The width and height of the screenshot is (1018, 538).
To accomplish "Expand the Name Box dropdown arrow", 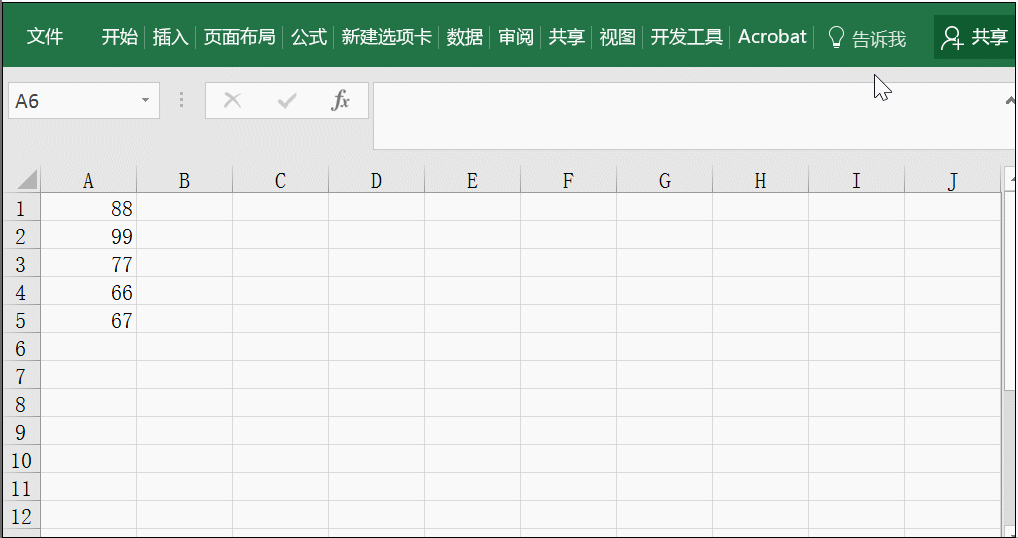I will point(145,101).
